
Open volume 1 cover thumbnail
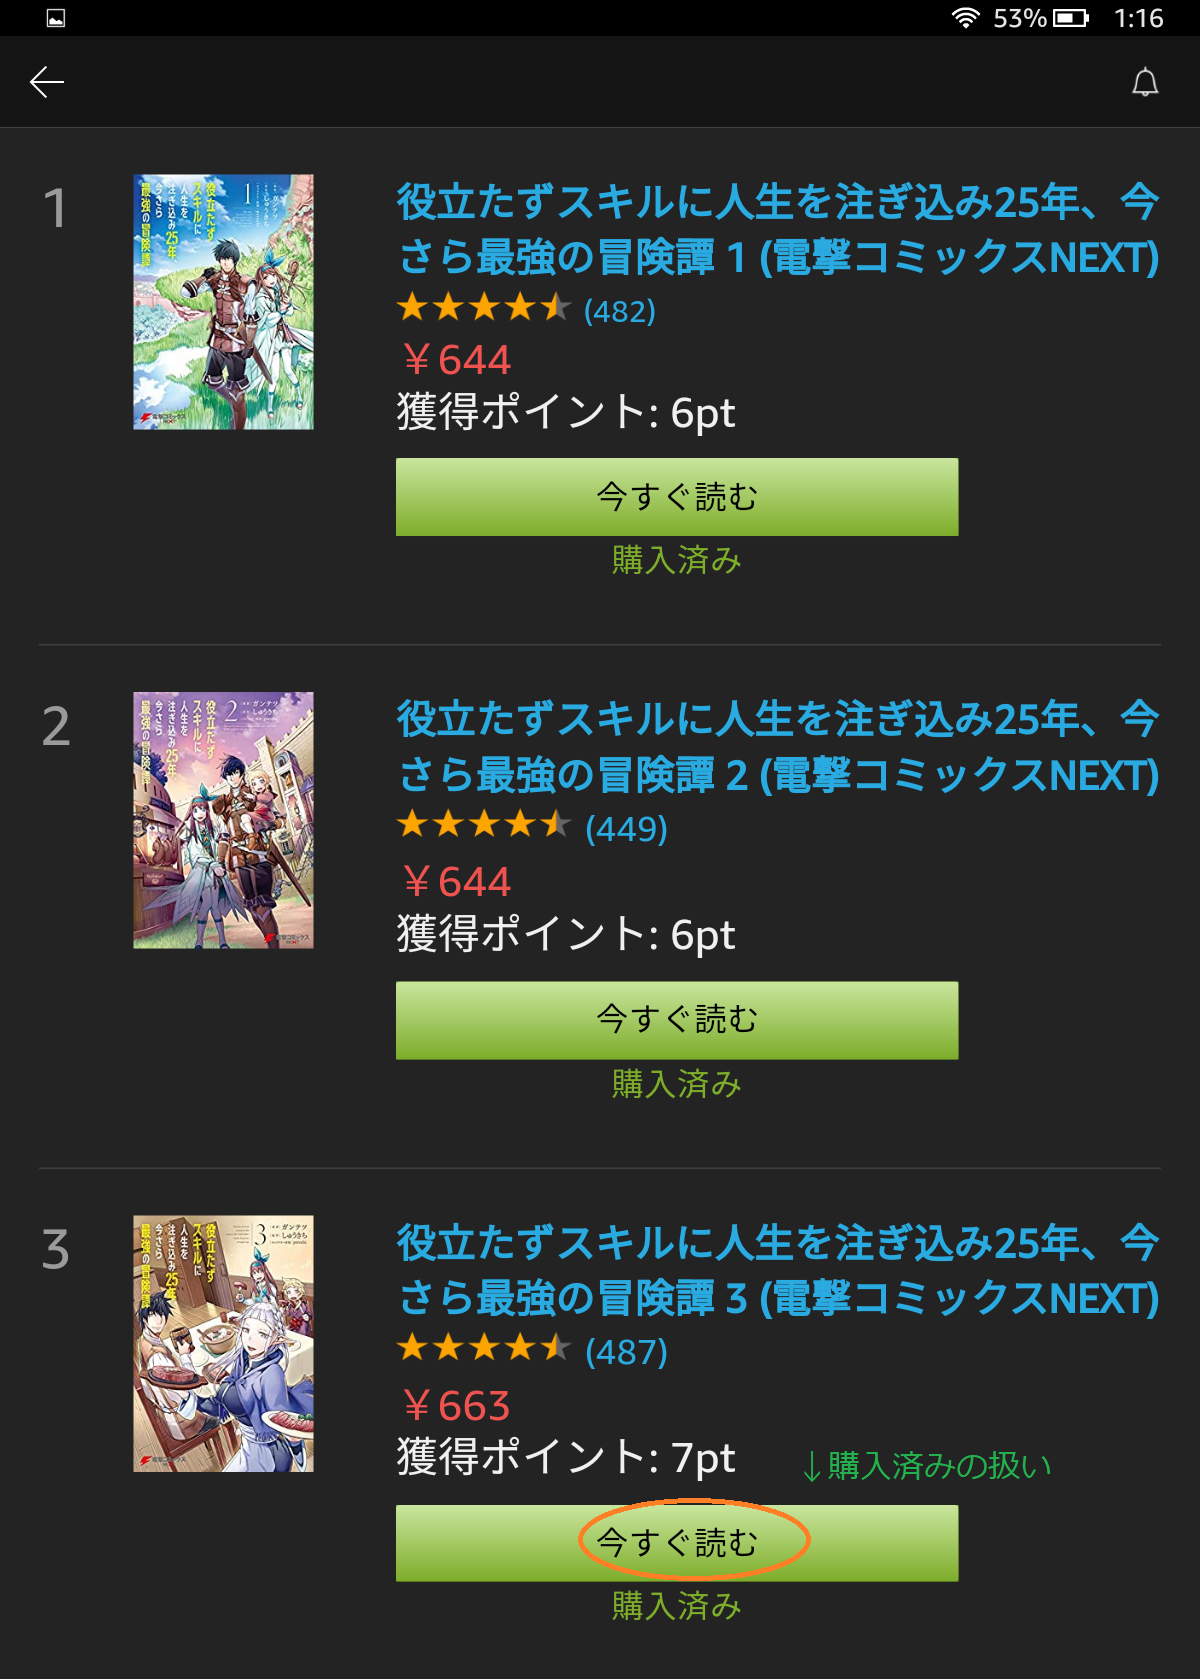point(223,302)
